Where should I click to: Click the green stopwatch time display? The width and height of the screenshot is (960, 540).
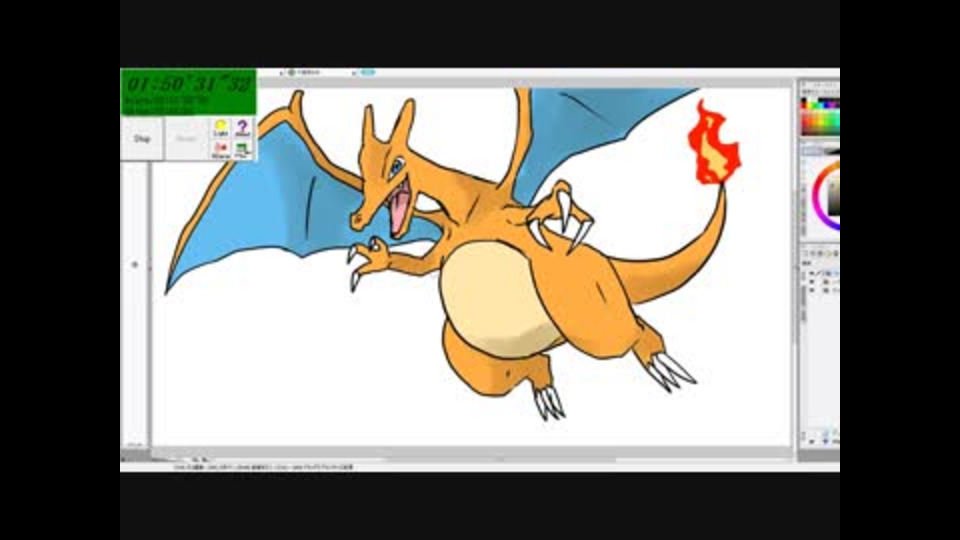(x=189, y=91)
